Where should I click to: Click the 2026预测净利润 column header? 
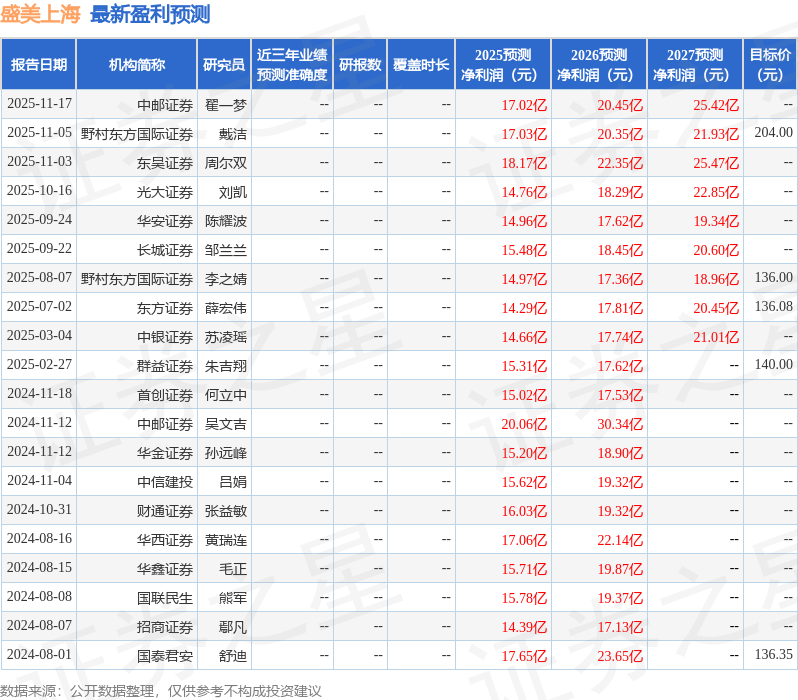click(599, 65)
